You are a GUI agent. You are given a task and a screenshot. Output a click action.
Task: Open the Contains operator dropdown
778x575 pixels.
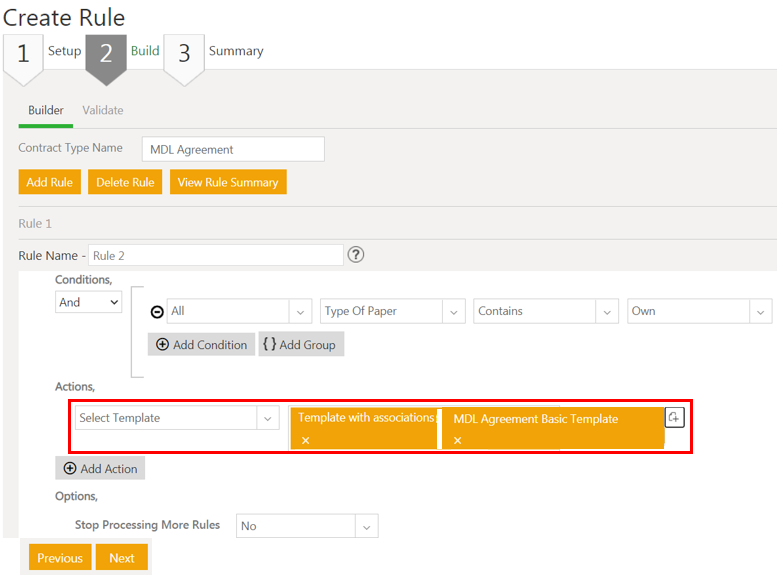(x=546, y=311)
